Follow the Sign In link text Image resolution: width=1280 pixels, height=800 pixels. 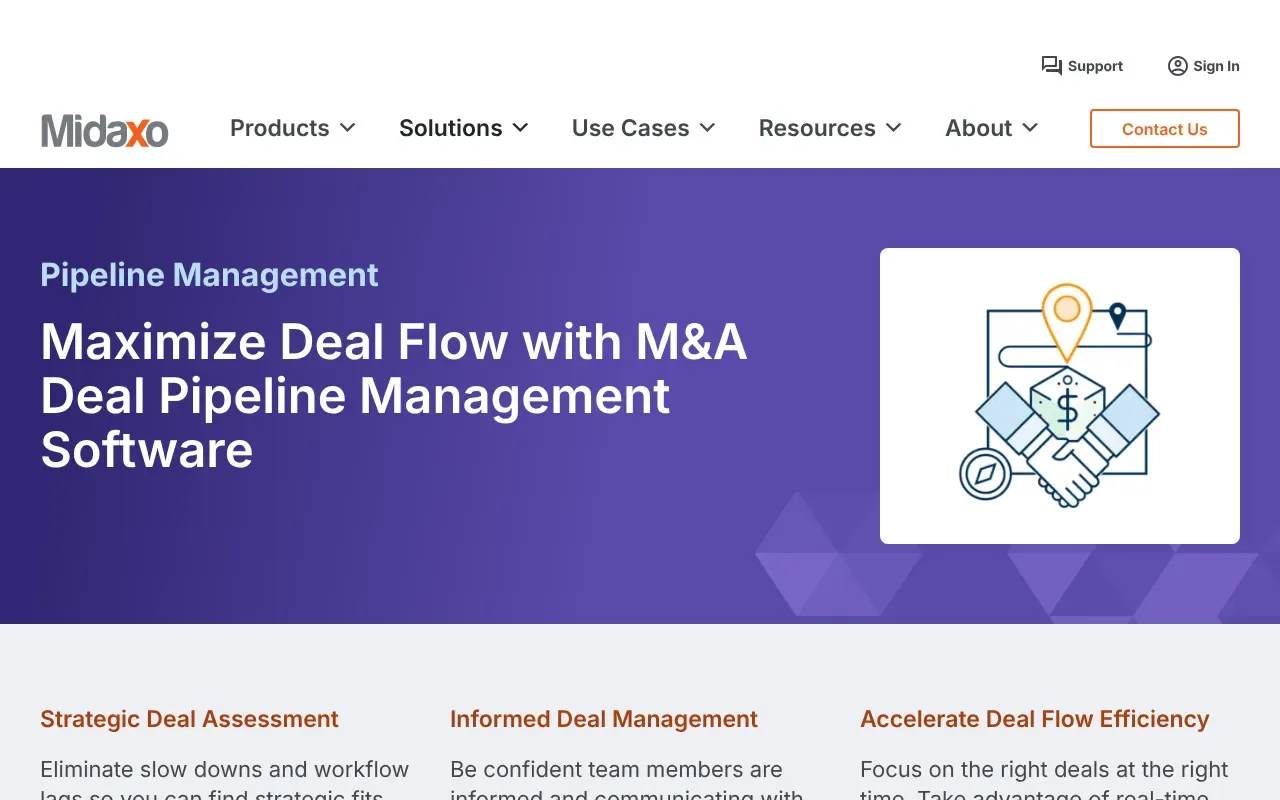1216,66
